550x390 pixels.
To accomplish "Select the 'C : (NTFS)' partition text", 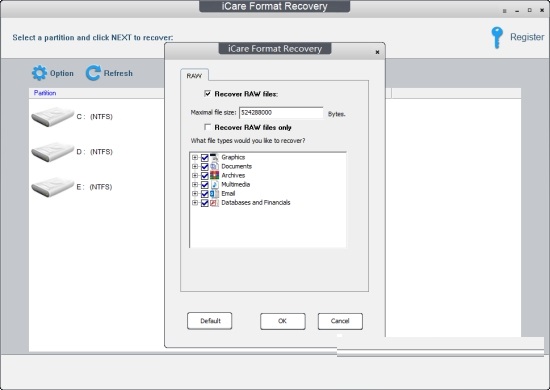I will (94, 117).
